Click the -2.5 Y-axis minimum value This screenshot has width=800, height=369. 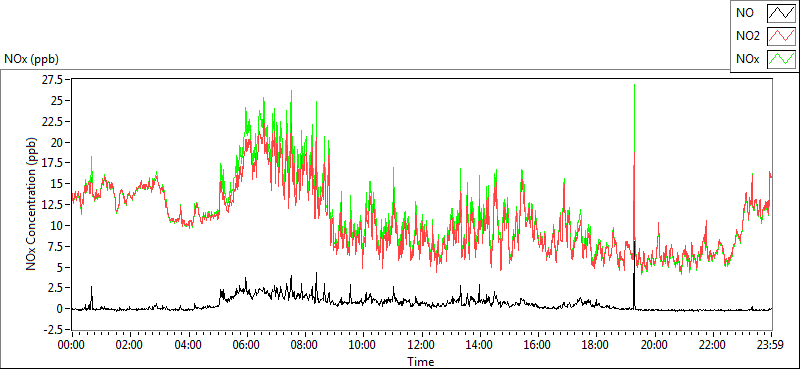tap(58, 329)
